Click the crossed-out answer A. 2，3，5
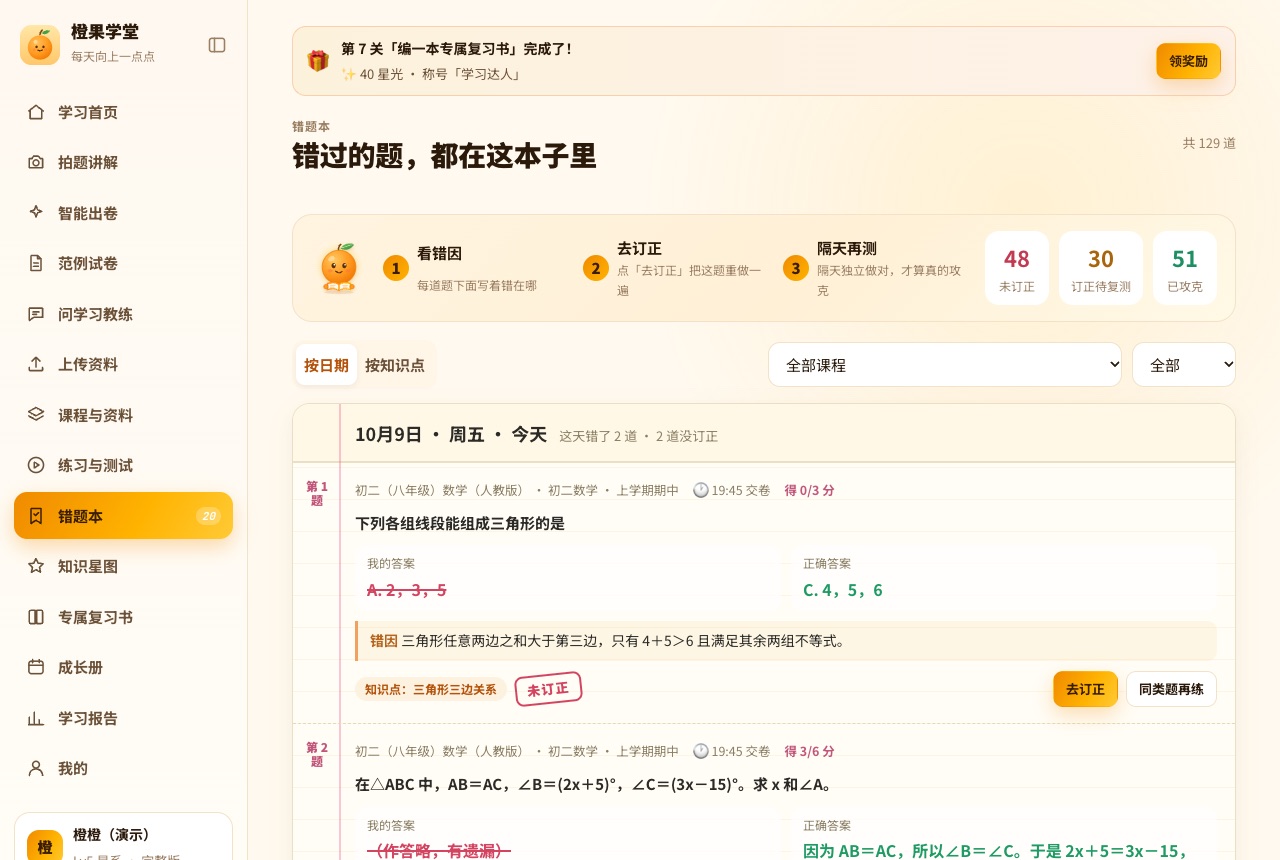Viewport: 1280px width, 860px height. click(x=407, y=590)
